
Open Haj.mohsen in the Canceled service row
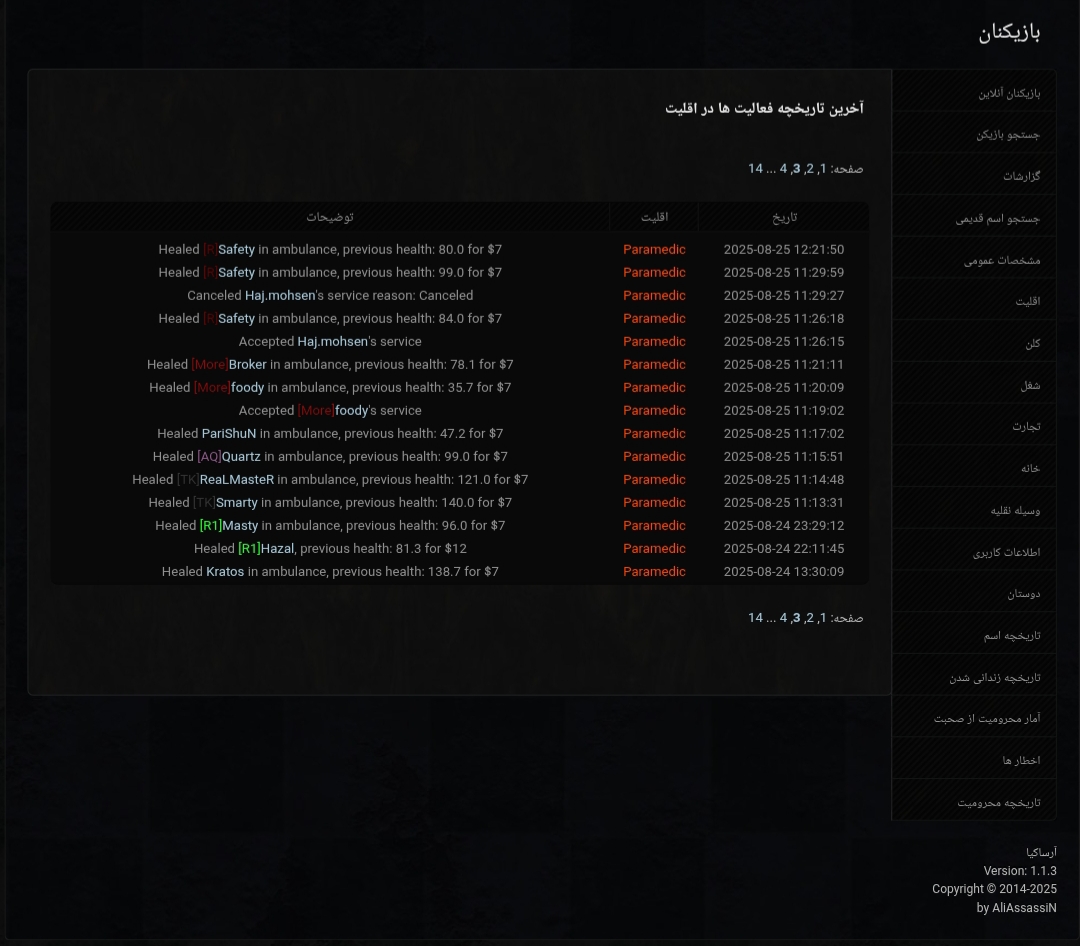pyautogui.click(x=280, y=296)
